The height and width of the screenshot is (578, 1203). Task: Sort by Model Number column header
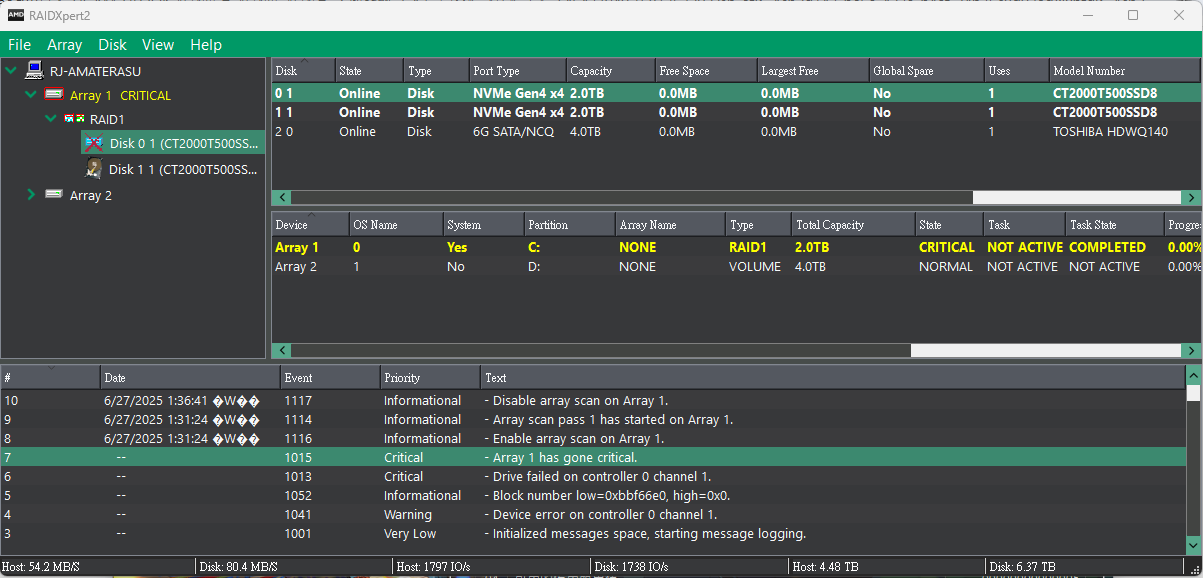pos(1125,71)
